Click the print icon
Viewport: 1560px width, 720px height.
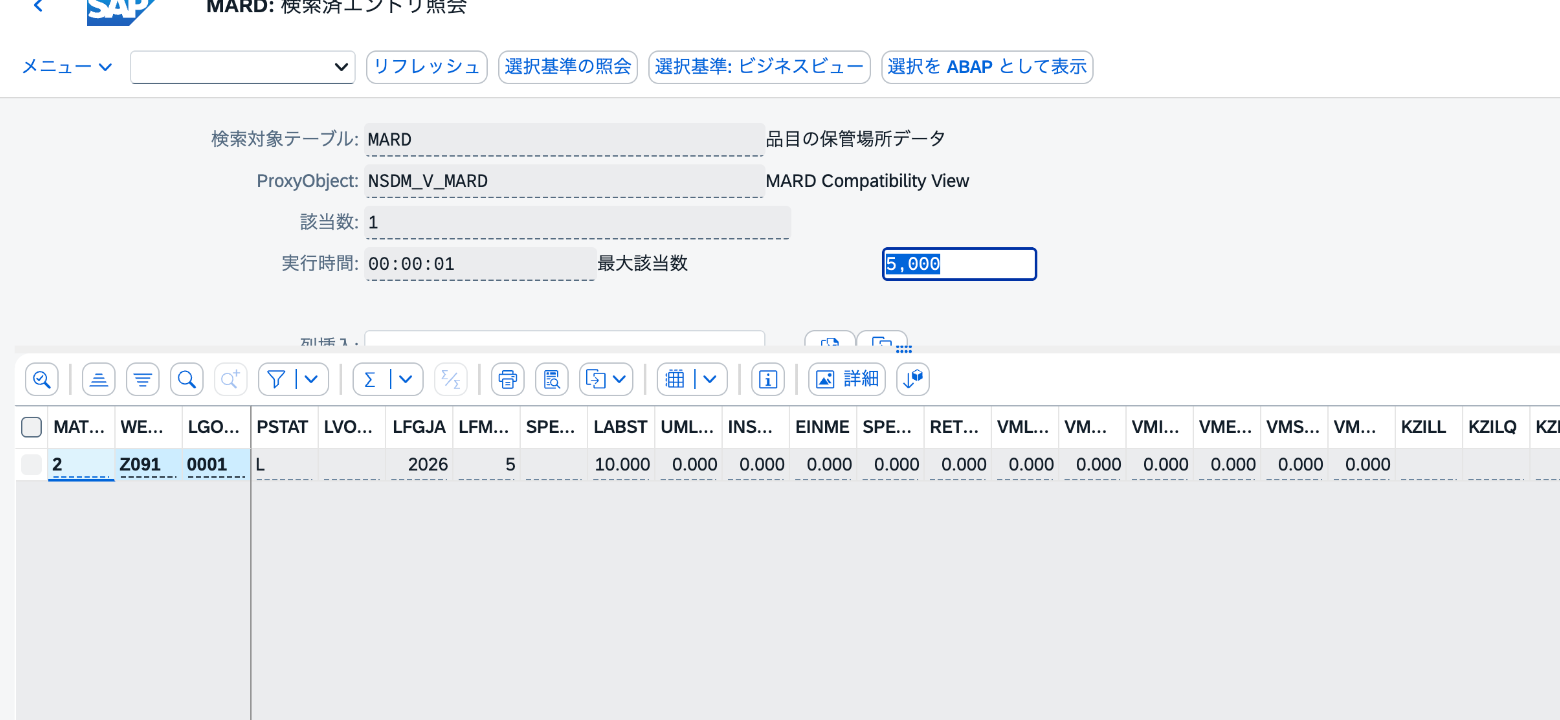pyautogui.click(x=508, y=379)
